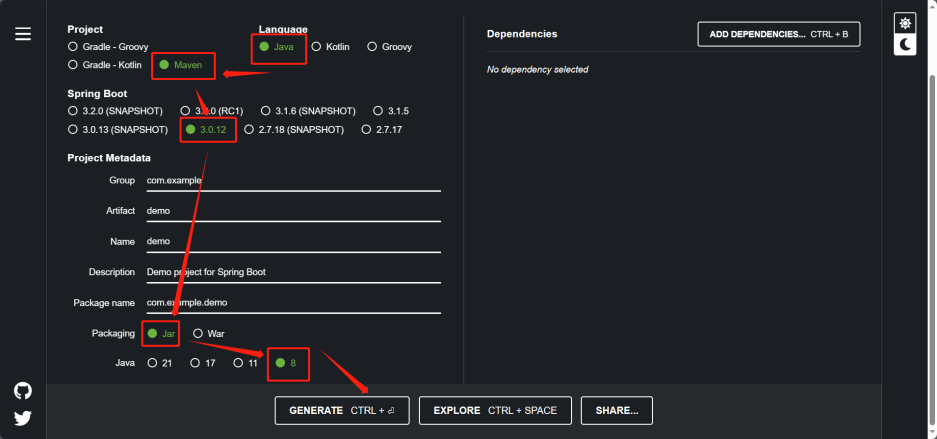Click the 'Spring Boot' heading

tap(97, 94)
